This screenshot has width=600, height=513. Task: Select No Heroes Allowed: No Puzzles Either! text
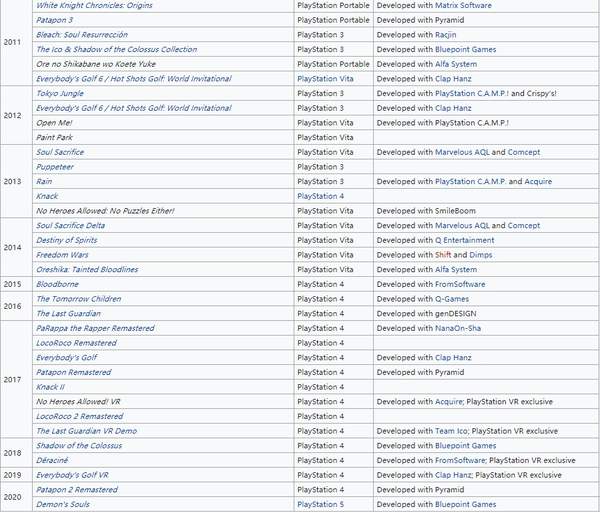[x=105, y=211]
